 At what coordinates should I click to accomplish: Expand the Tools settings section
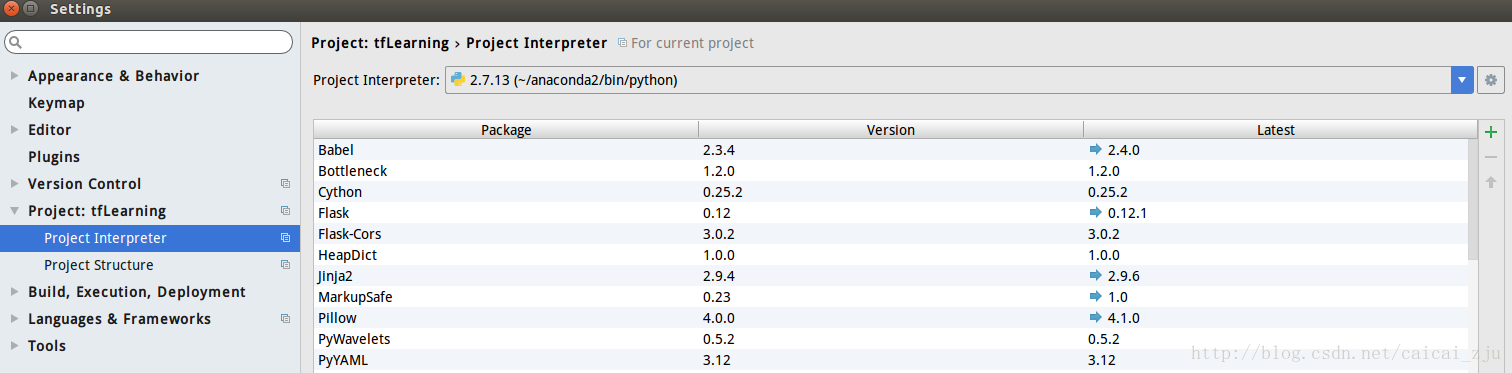pyautogui.click(x=14, y=346)
